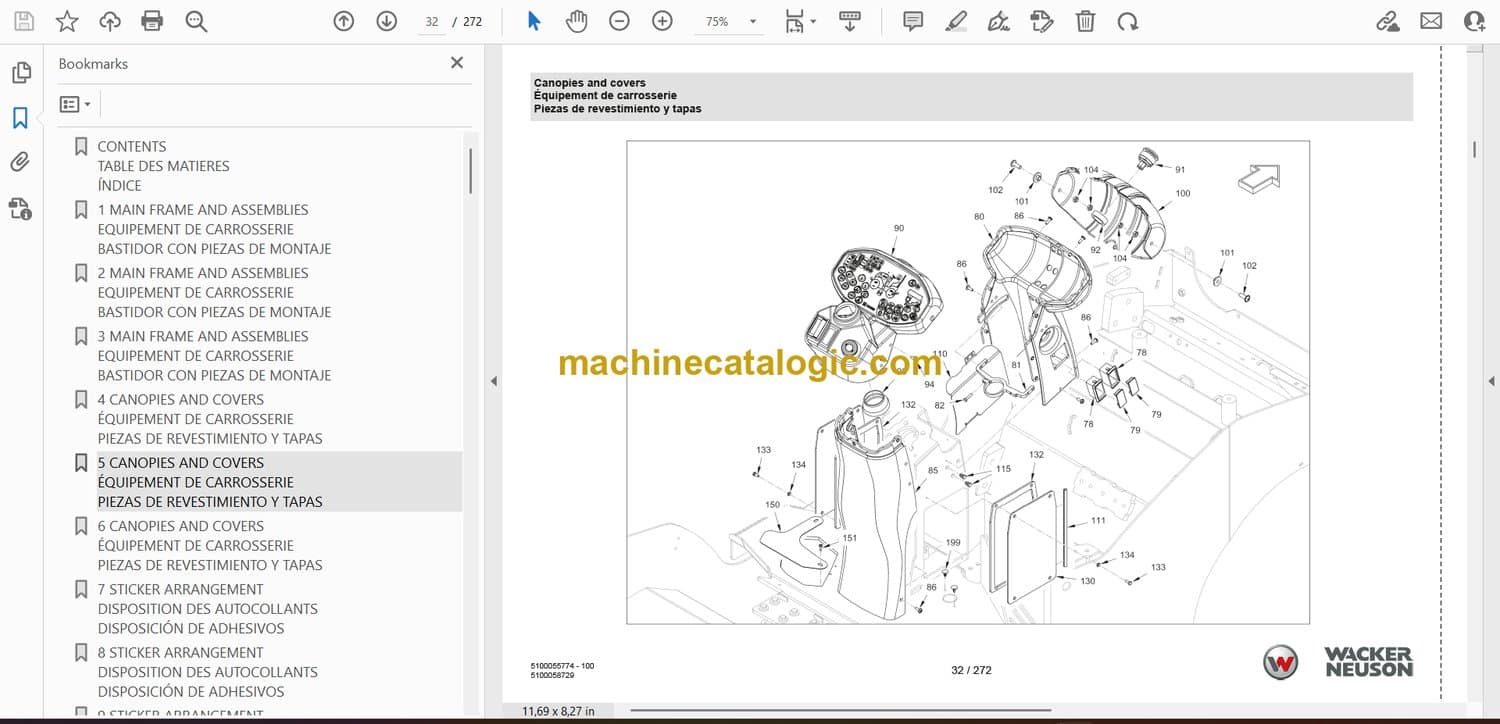The height and width of the screenshot is (724, 1500).
Task: Click the Print file icon
Action: pyautogui.click(x=152, y=21)
